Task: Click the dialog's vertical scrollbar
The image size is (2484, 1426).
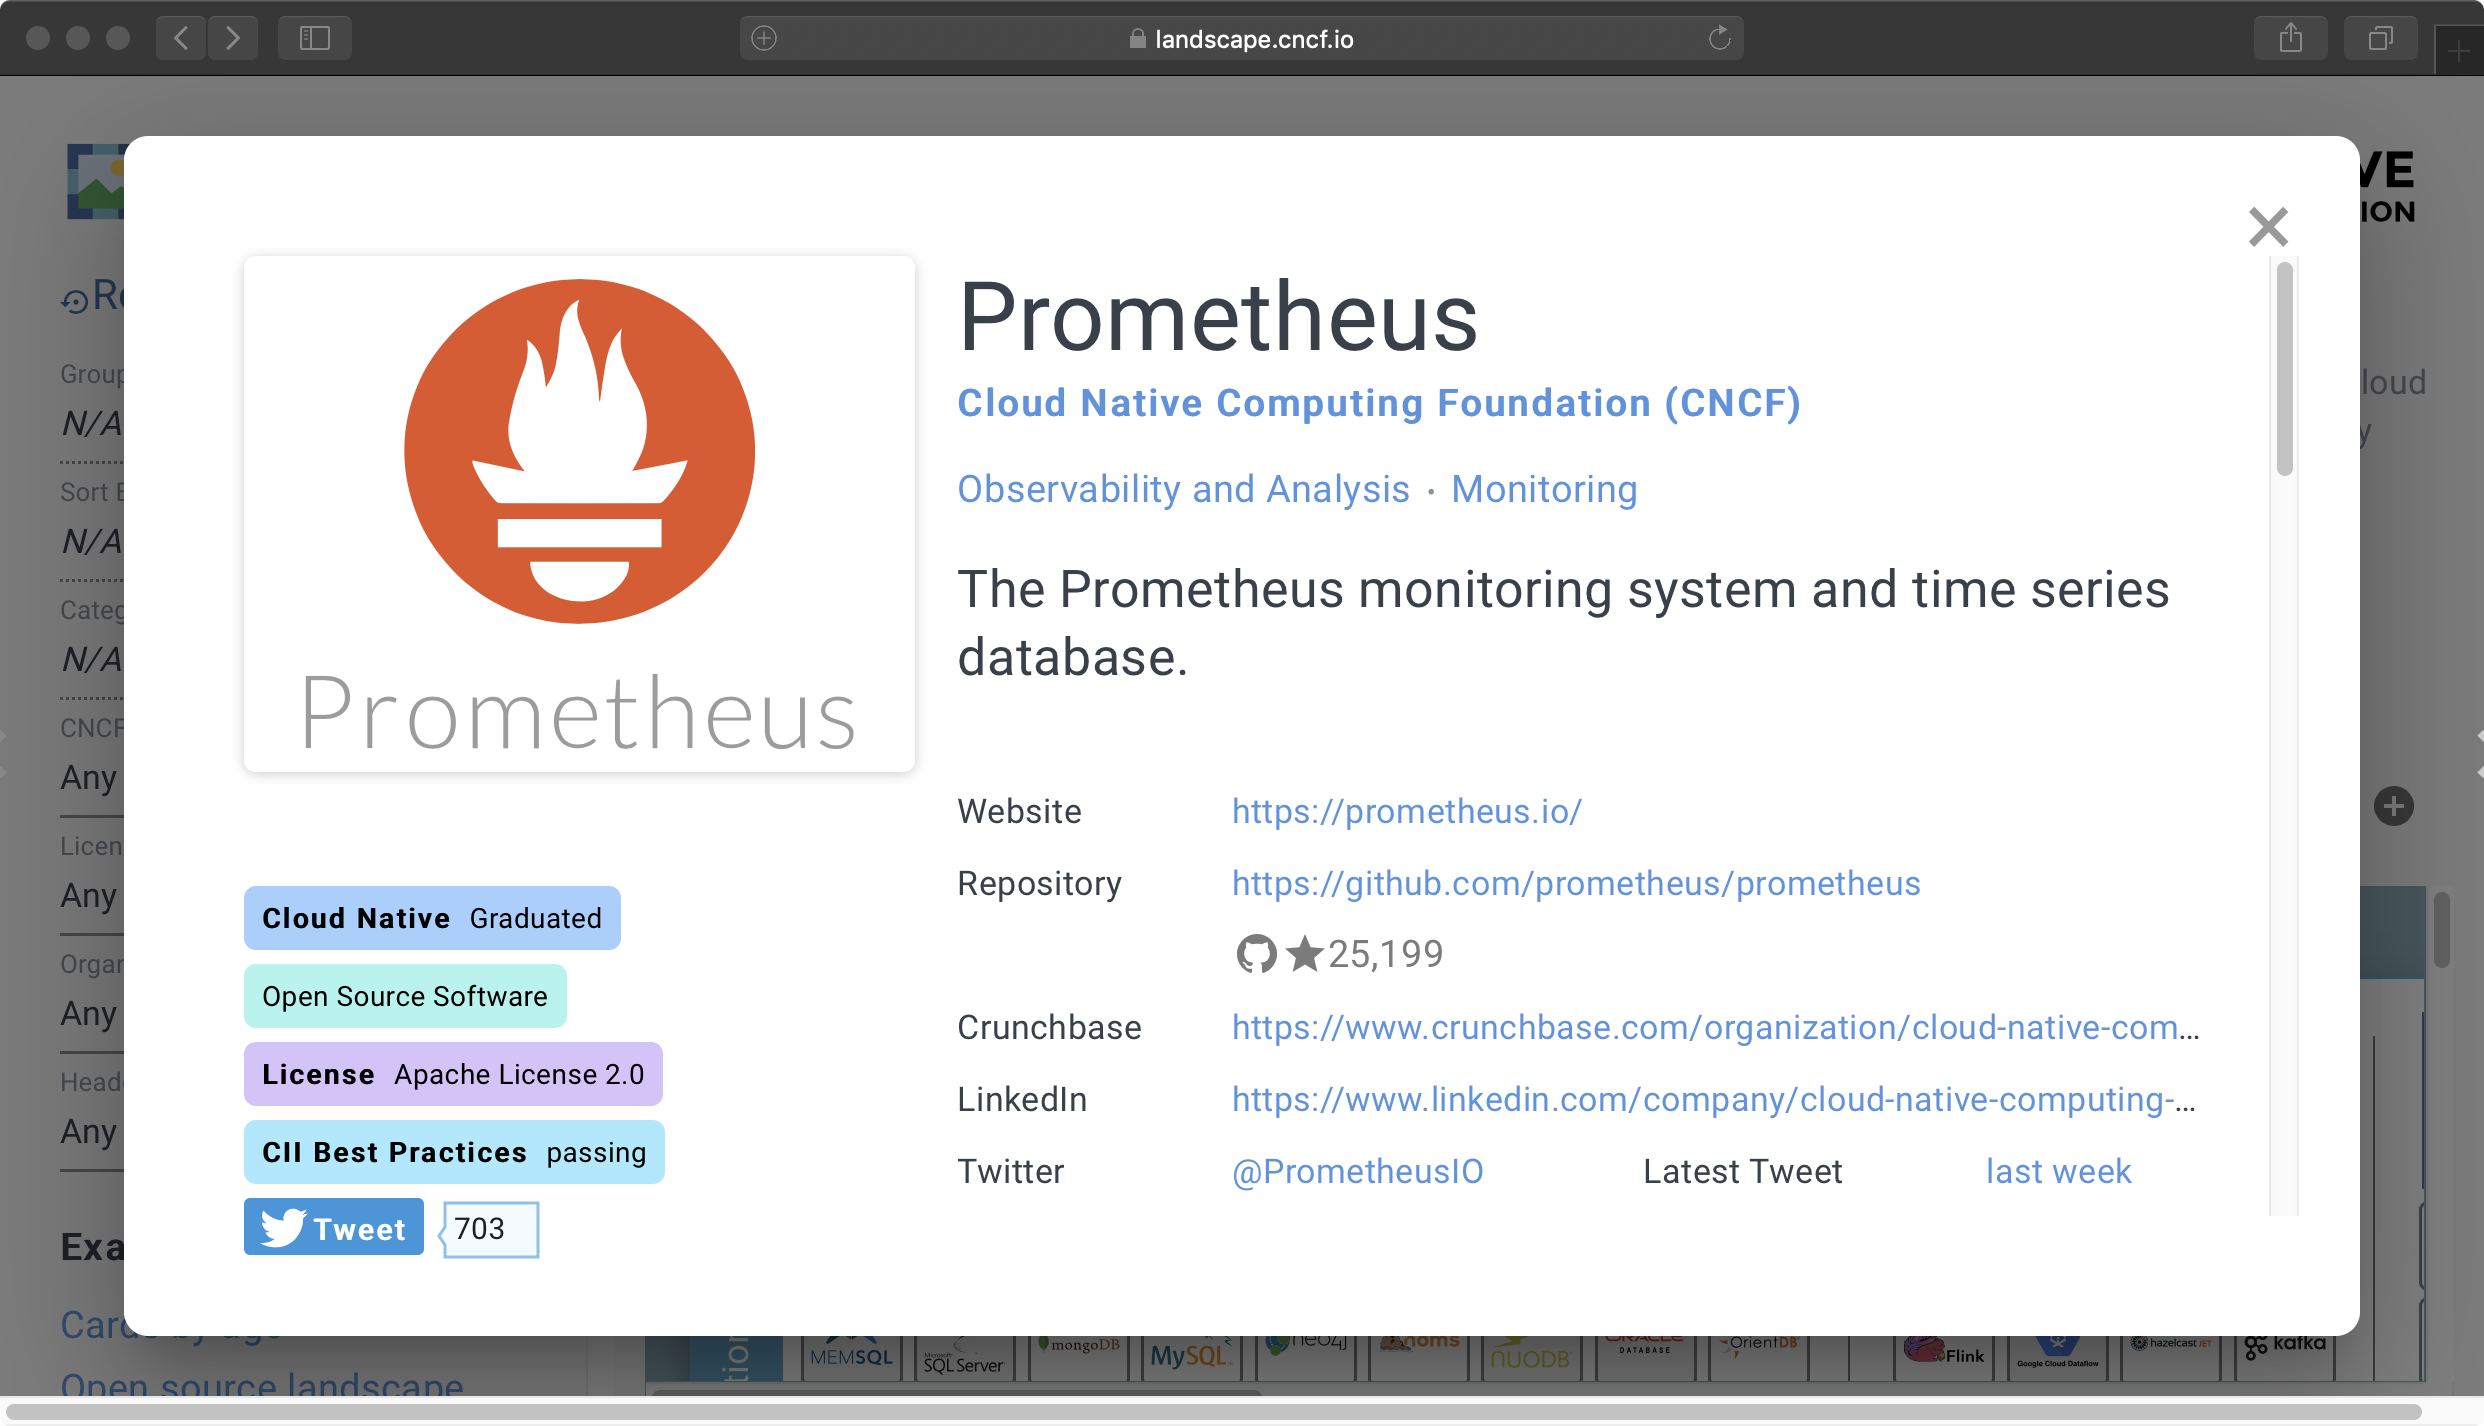Action: 2284,370
